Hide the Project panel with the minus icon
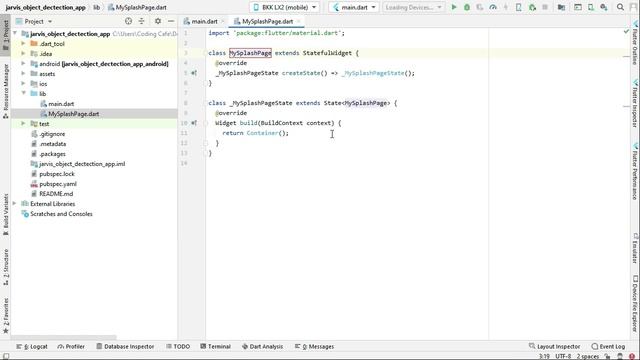The width and height of the screenshot is (640, 360). [x=171, y=21]
